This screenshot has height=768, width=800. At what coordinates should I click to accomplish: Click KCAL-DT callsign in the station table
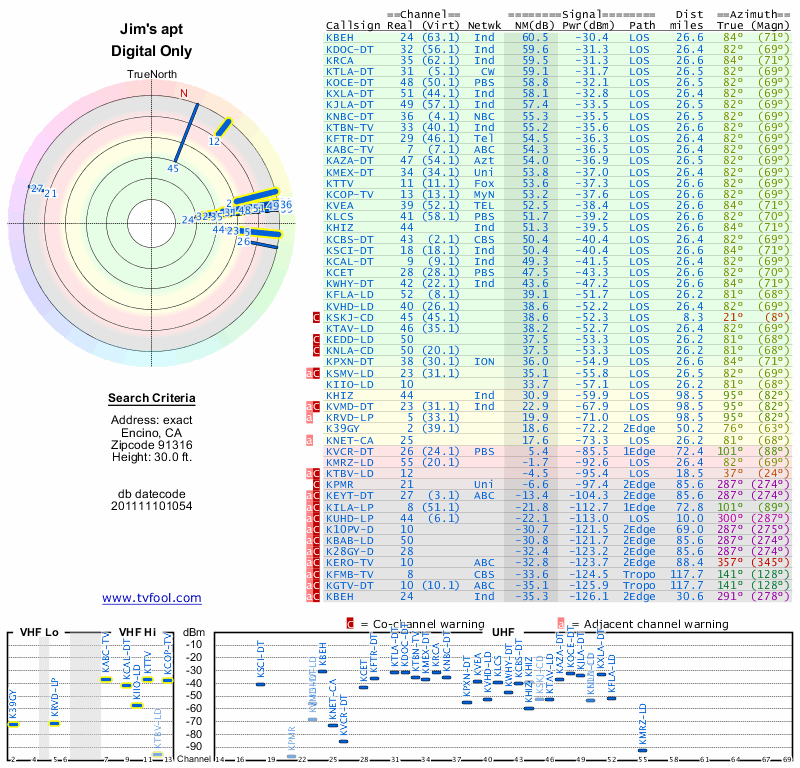(349, 261)
